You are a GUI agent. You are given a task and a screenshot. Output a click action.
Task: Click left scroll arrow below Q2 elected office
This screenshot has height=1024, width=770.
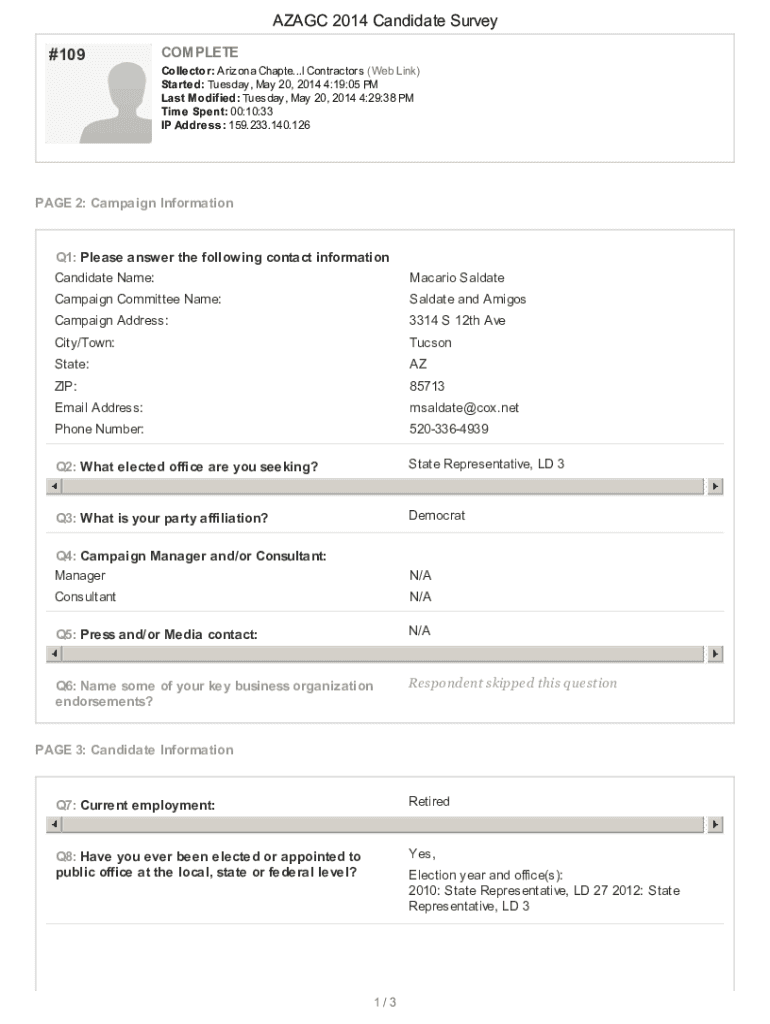[x=55, y=486]
